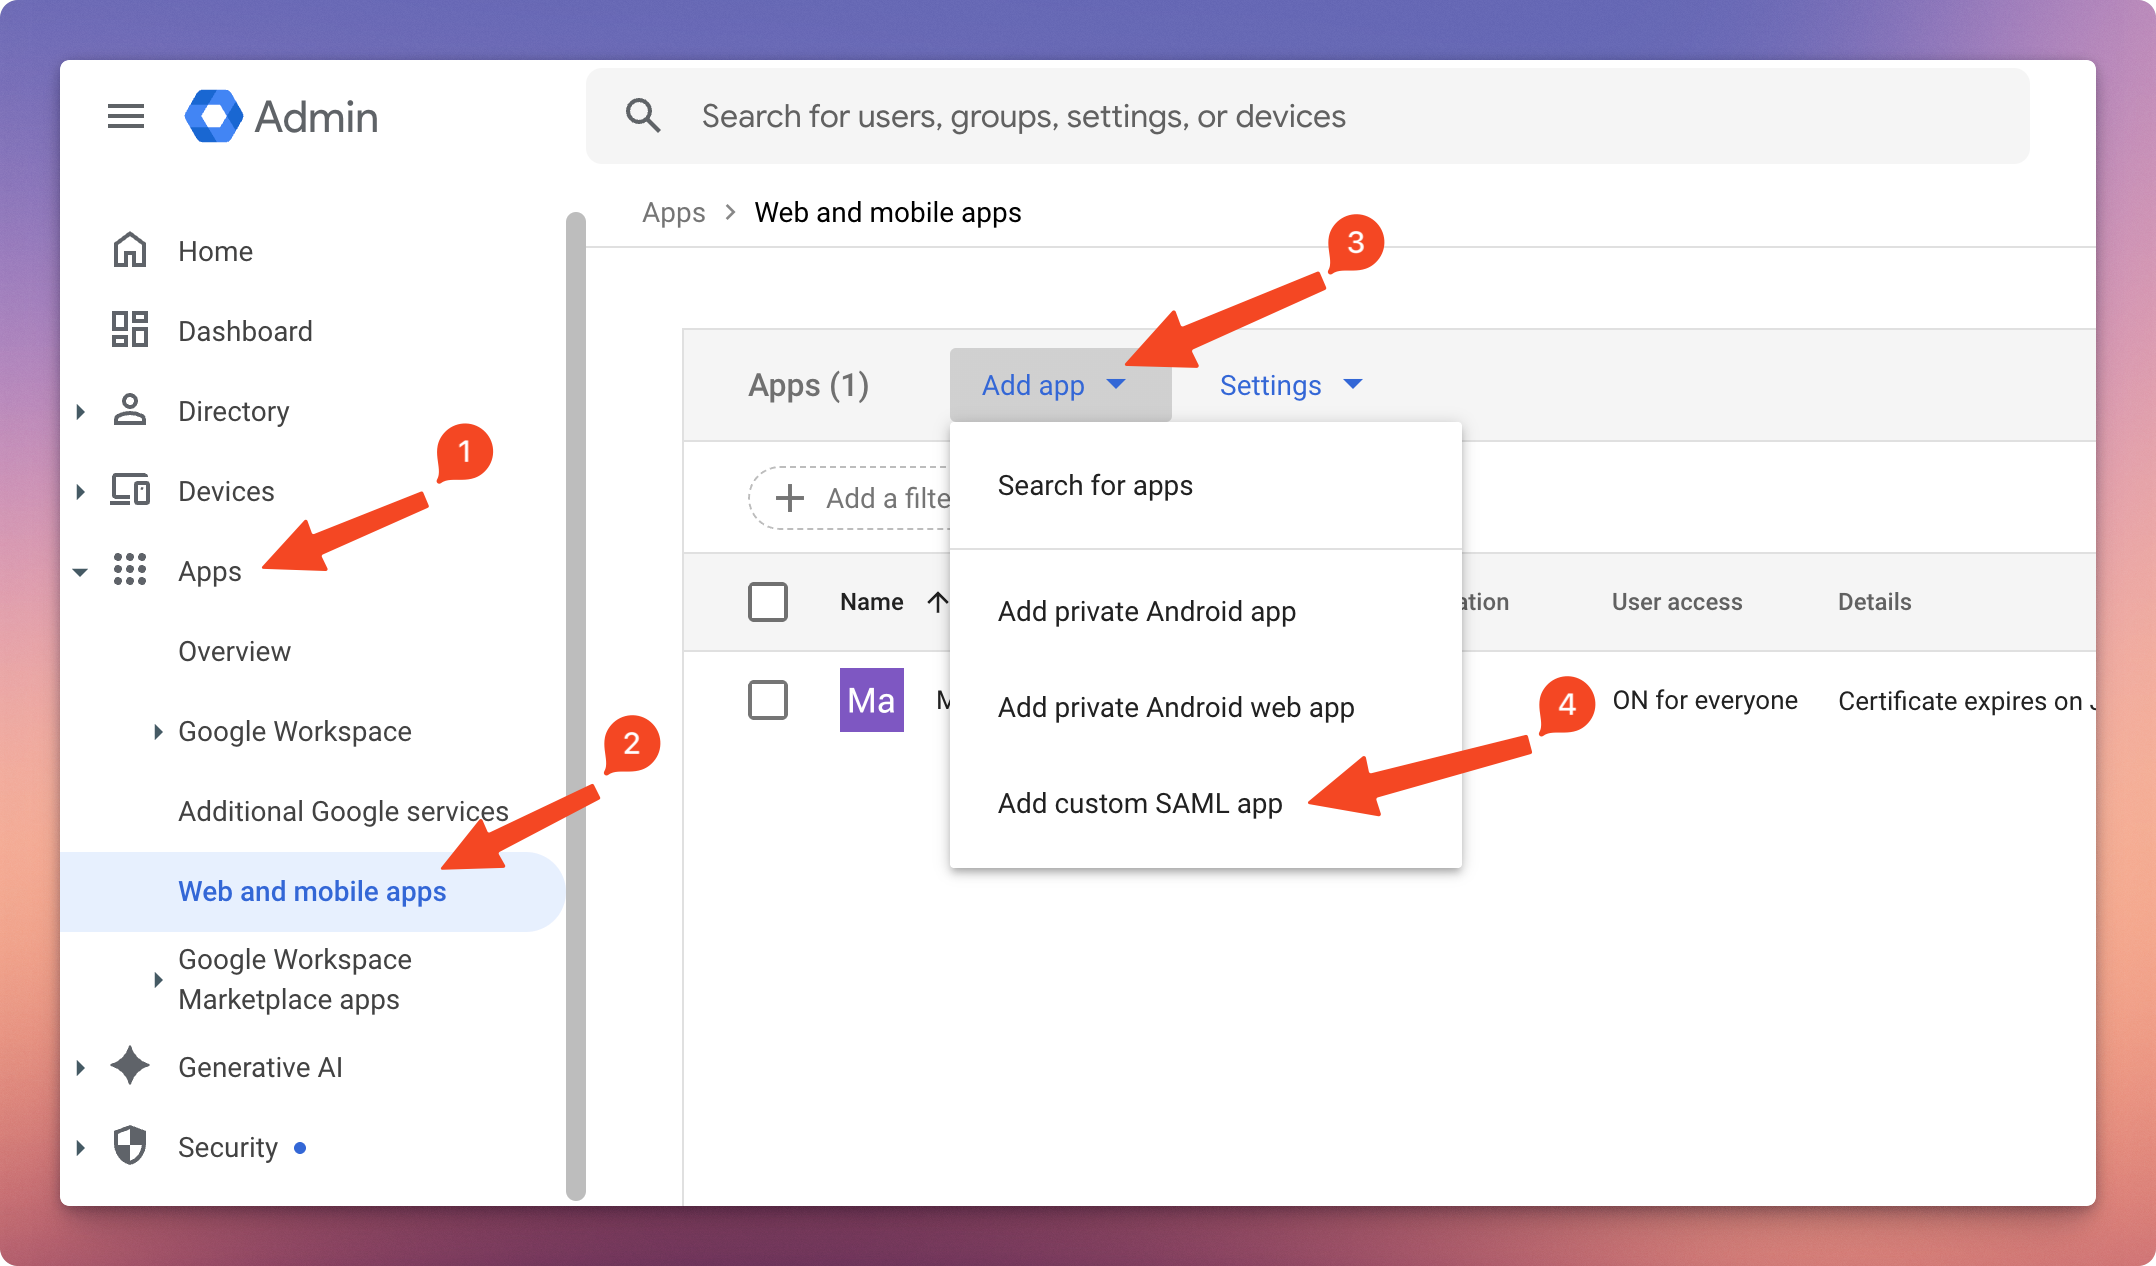
Task: Open the hamburger main menu
Action: pyautogui.click(x=126, y=117)
